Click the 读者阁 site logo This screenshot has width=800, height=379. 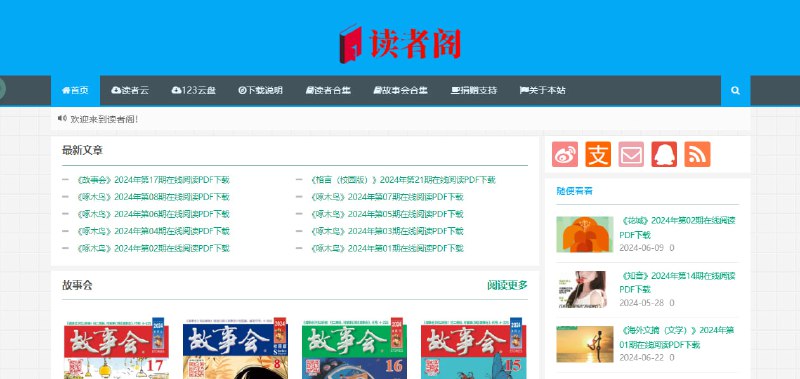pos(401,43)
